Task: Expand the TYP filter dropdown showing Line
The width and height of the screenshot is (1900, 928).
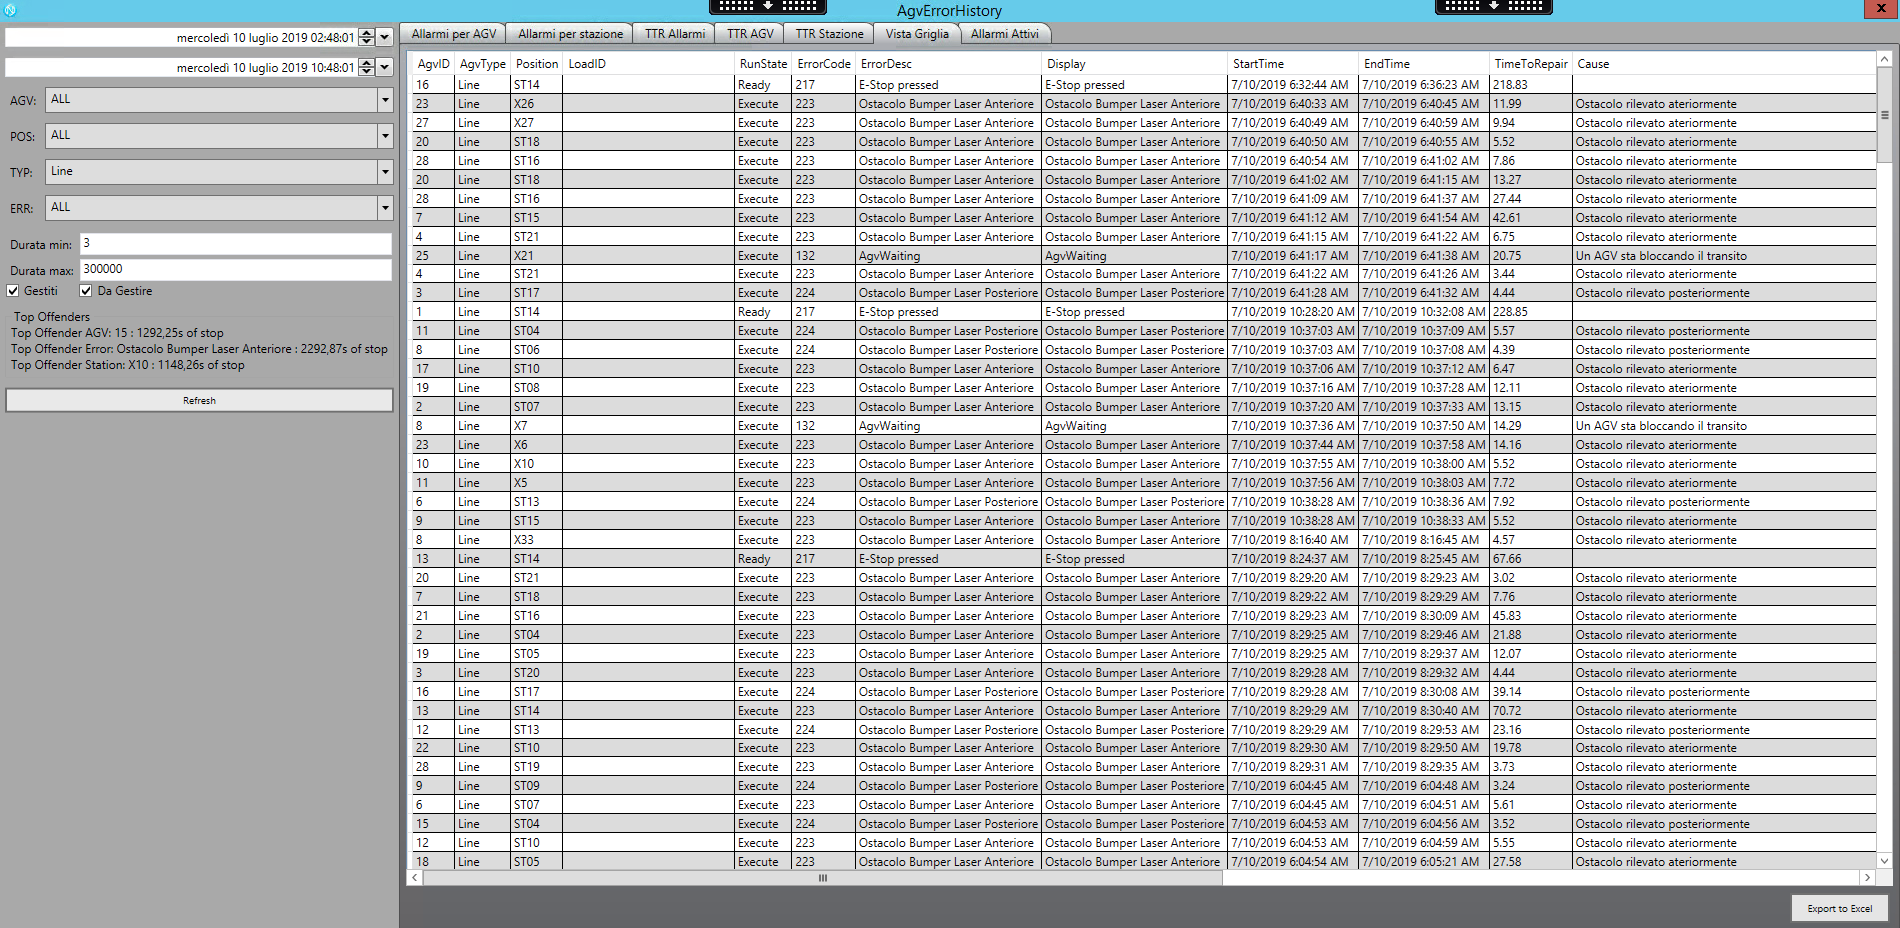Action: tap(385, 172)
